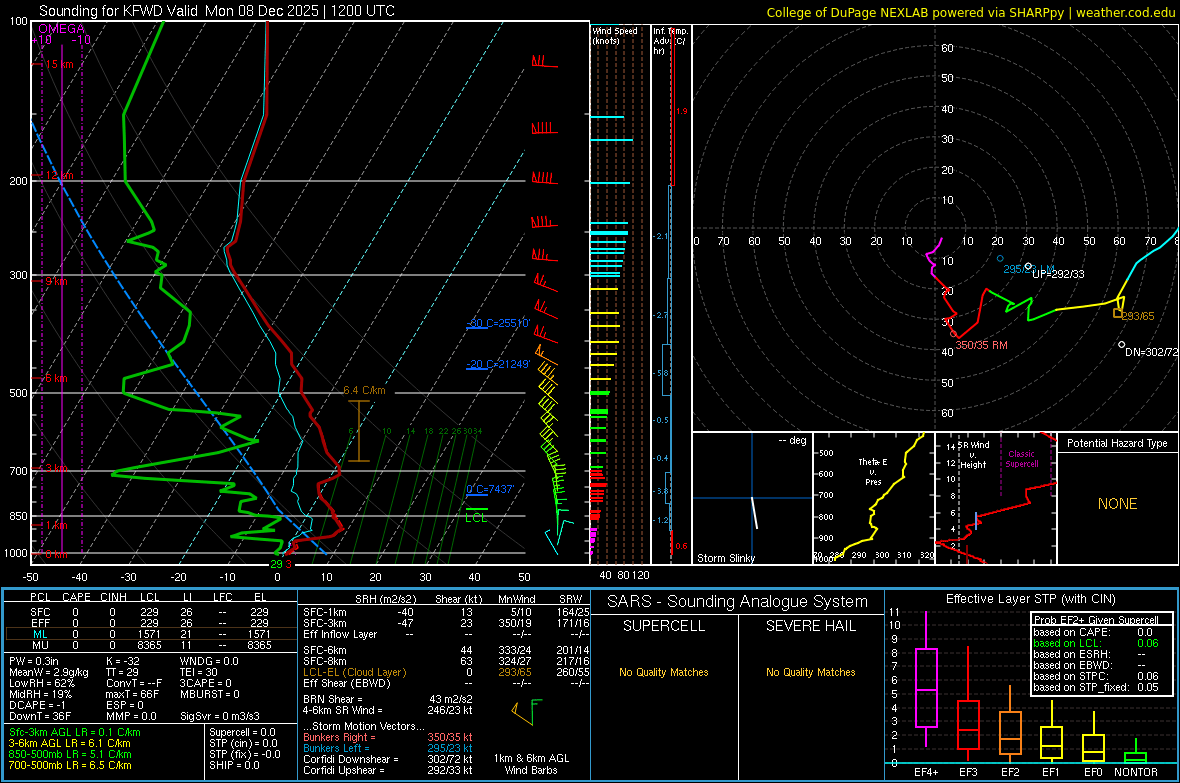Screen dimensions: 1180x783
Task: Click the SEVERE HAIL column header in SARS
Action: (x=810, y=626)
